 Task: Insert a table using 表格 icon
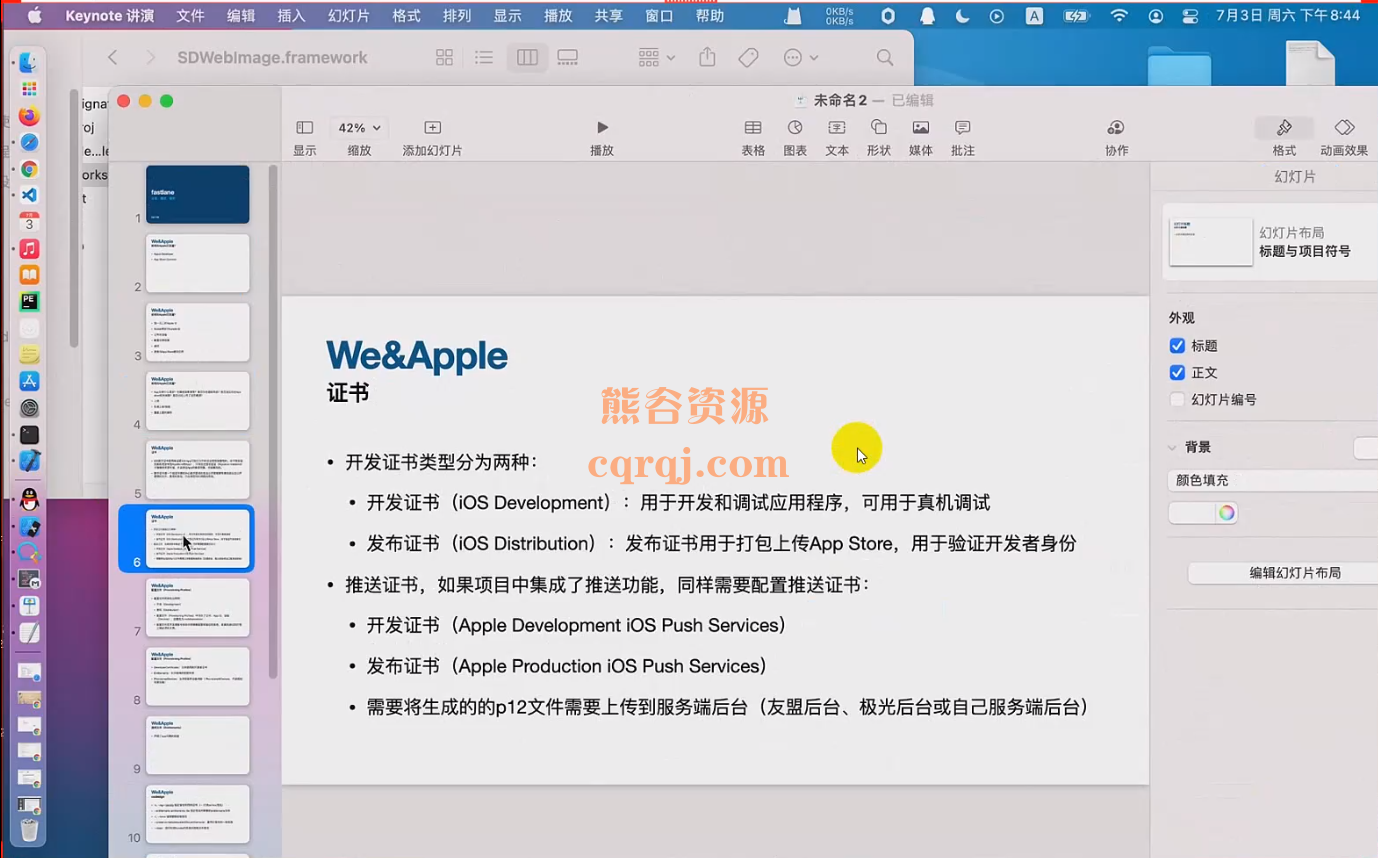[x=753, y=138]
